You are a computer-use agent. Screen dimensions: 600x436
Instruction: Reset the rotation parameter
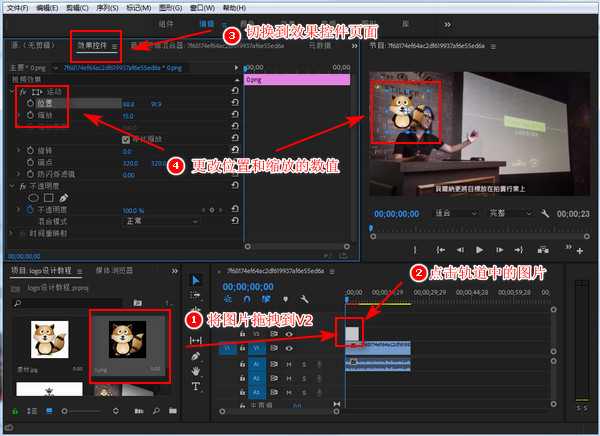point(235,150)
